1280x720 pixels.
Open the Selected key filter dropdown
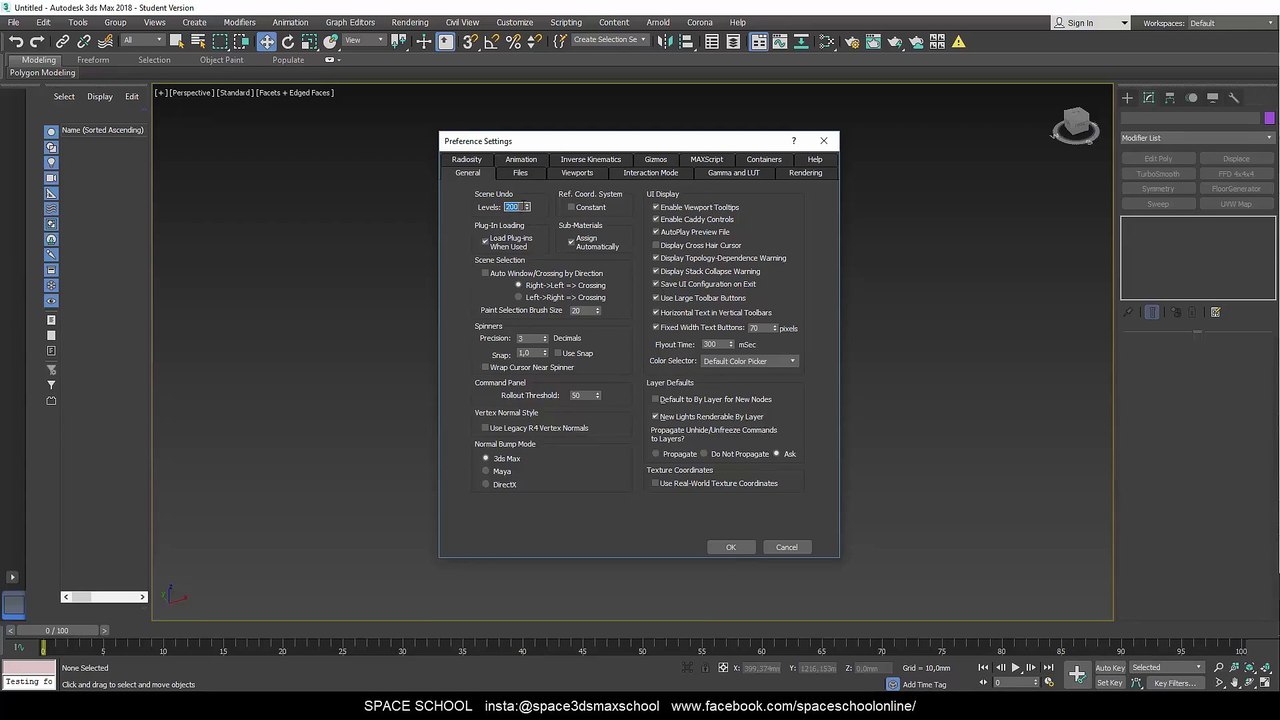1166,667
